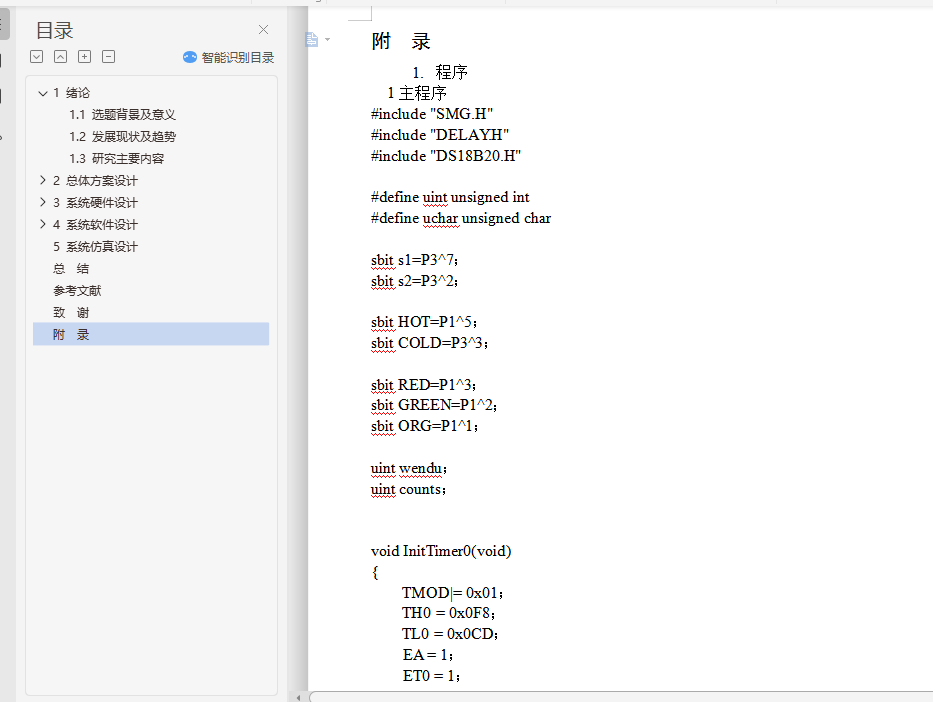Click the horizontal scrollbar left arrow

click(x=298, y=697)
